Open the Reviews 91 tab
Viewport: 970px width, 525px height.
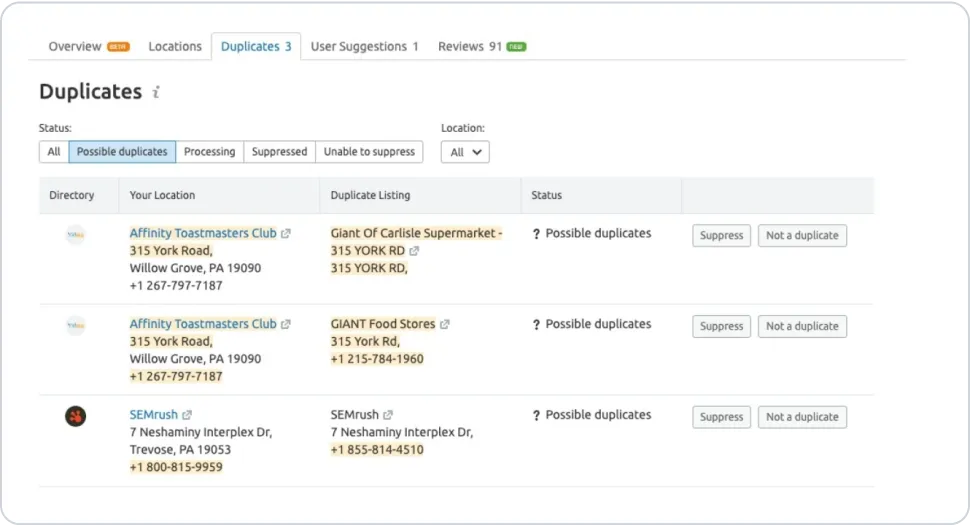tap(481, 46)
